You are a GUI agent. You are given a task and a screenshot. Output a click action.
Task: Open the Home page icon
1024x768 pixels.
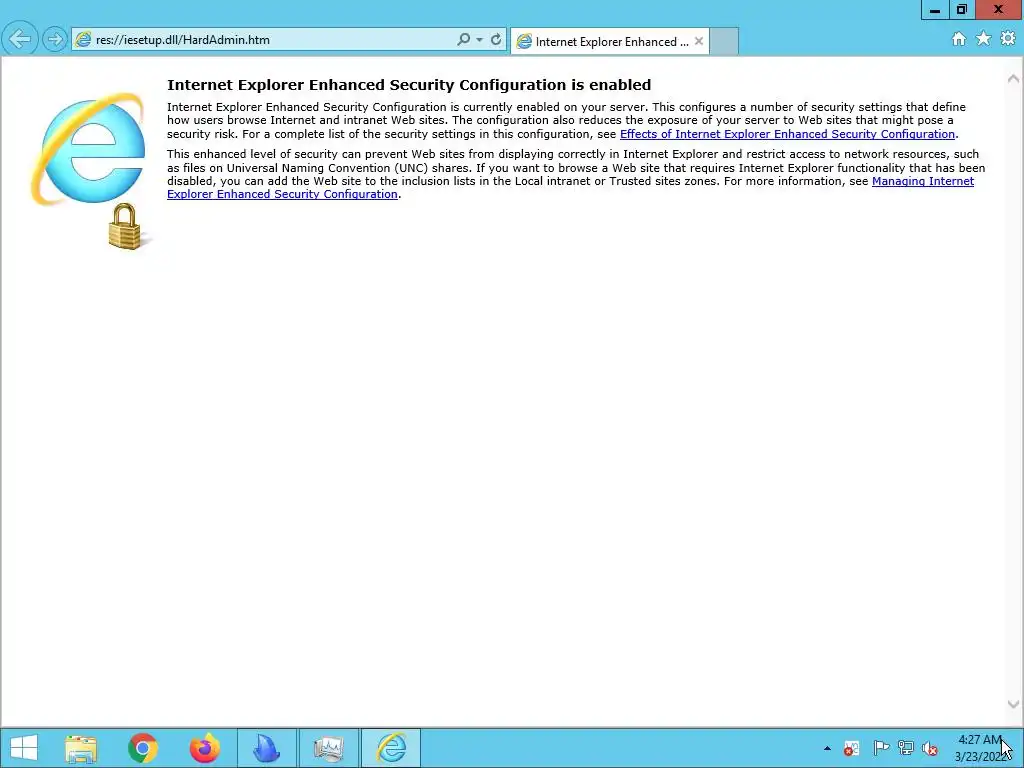tap(959, 39)
